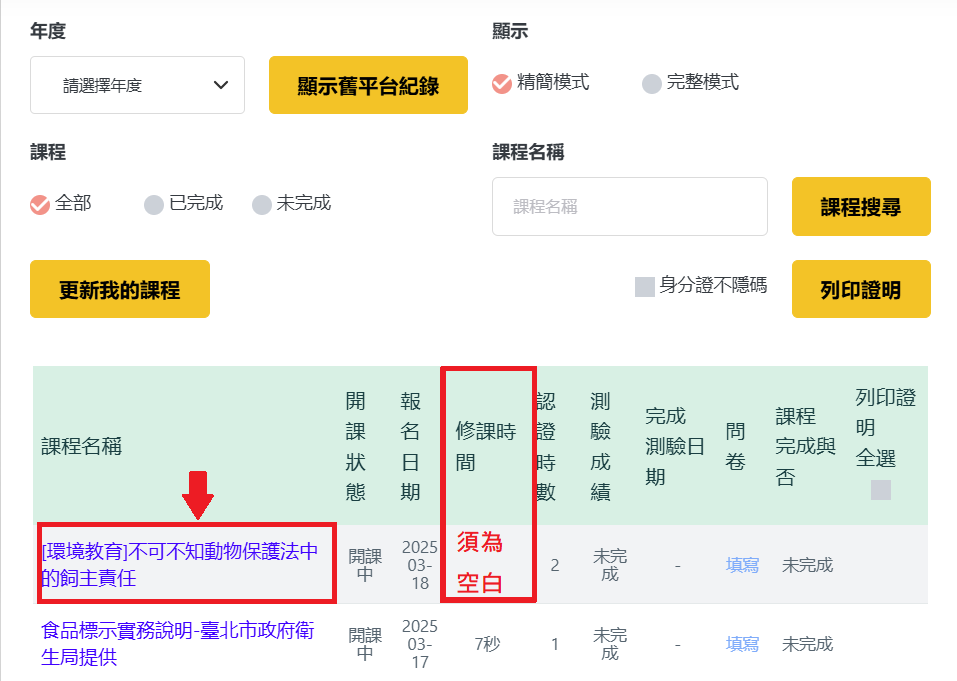
Task: Click the 課程完成與否 column header
Action: click(805, 447)
